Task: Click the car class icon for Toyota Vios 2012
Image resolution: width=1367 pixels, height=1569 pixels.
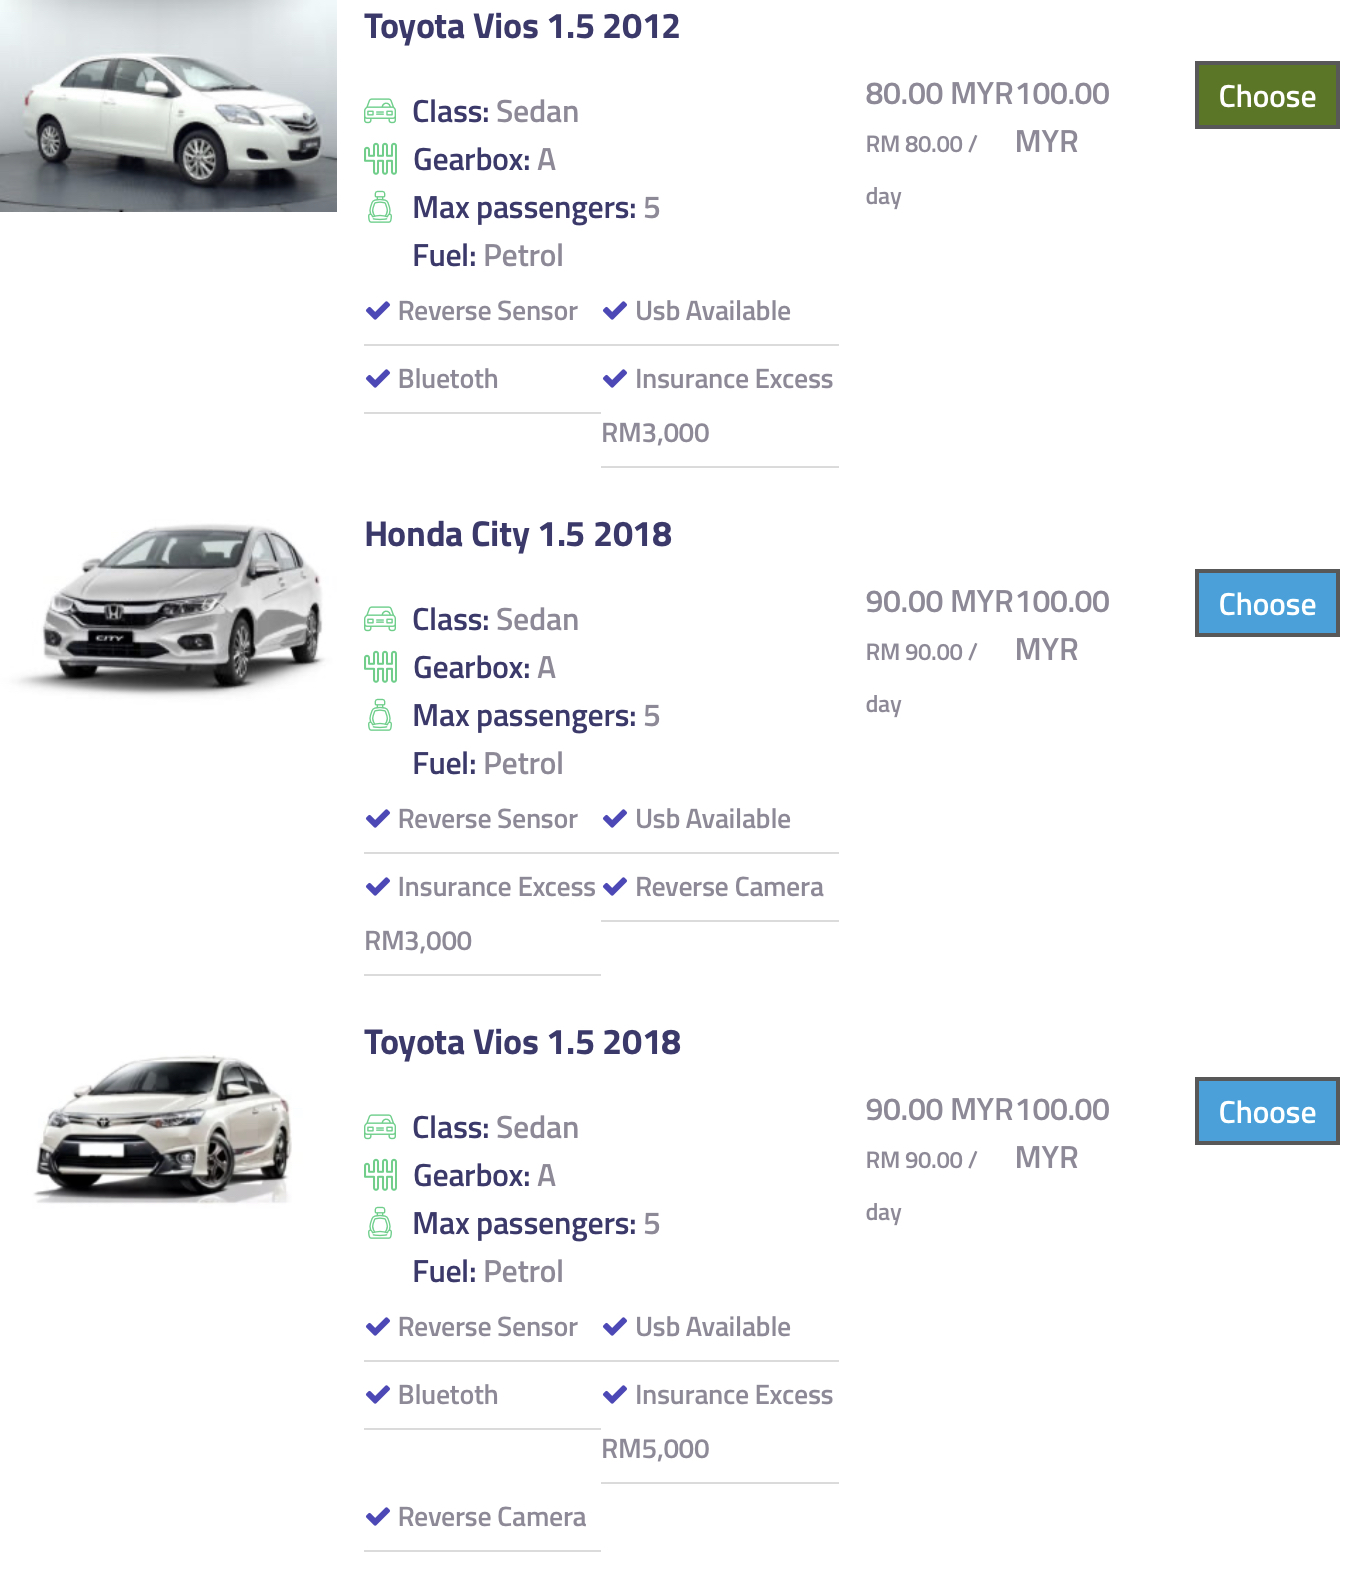Action: click(x=380, y=111)
